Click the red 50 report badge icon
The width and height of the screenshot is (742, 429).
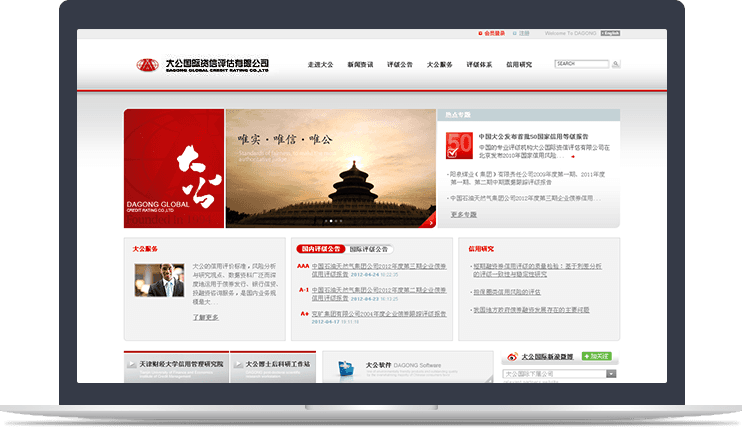[458, 147]
